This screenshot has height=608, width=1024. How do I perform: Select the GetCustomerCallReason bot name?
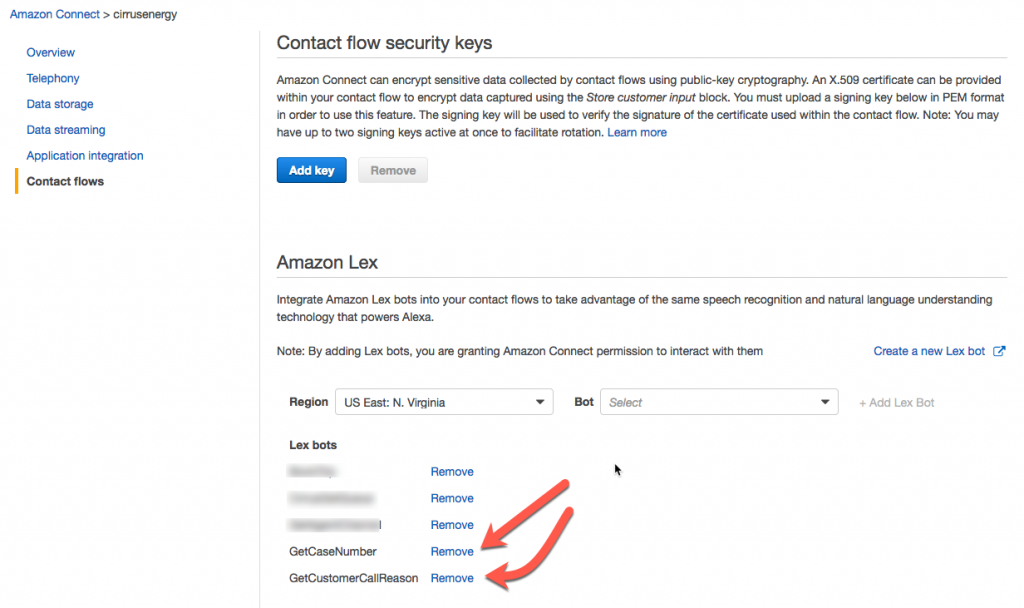353,579
